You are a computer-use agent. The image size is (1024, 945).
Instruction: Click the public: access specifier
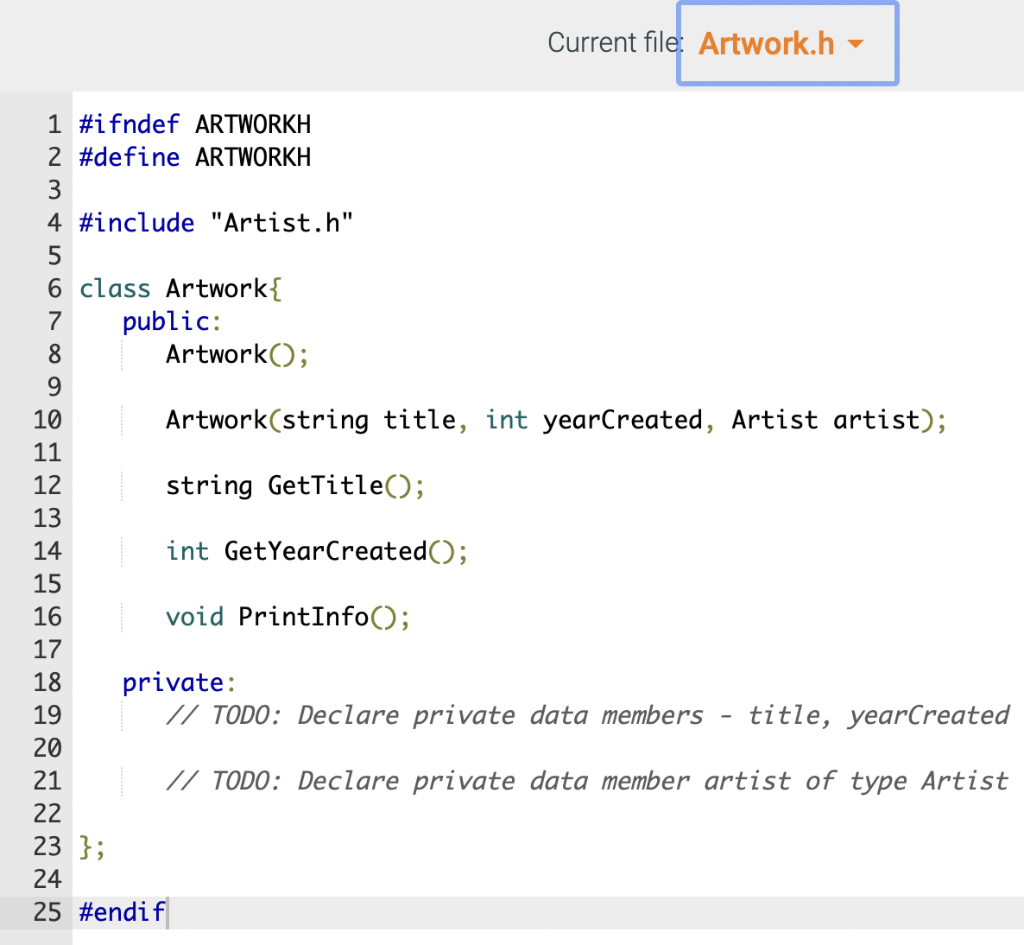(170, 321)
